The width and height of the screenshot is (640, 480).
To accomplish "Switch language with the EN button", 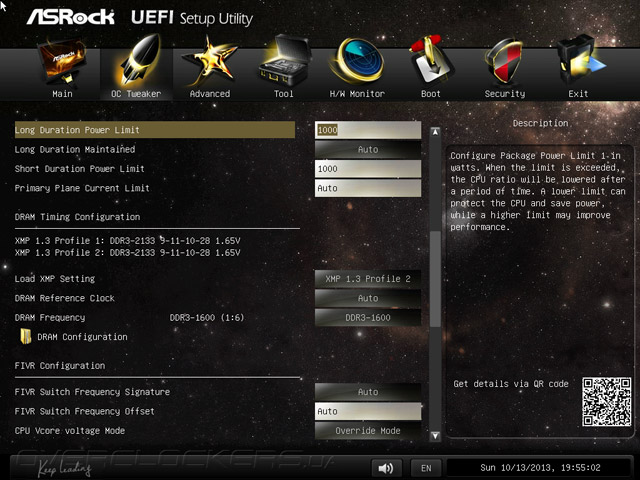I will 426,468.
